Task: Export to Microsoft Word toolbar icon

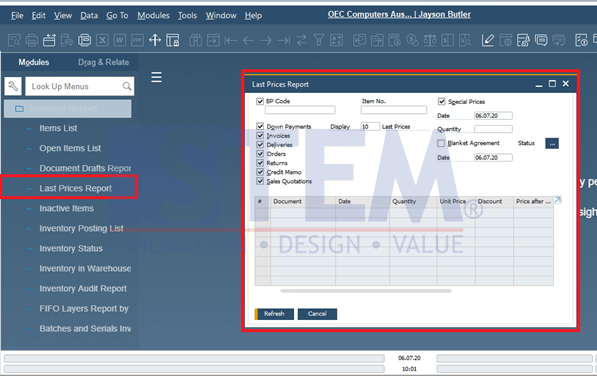Action: (x=120, y=40)
